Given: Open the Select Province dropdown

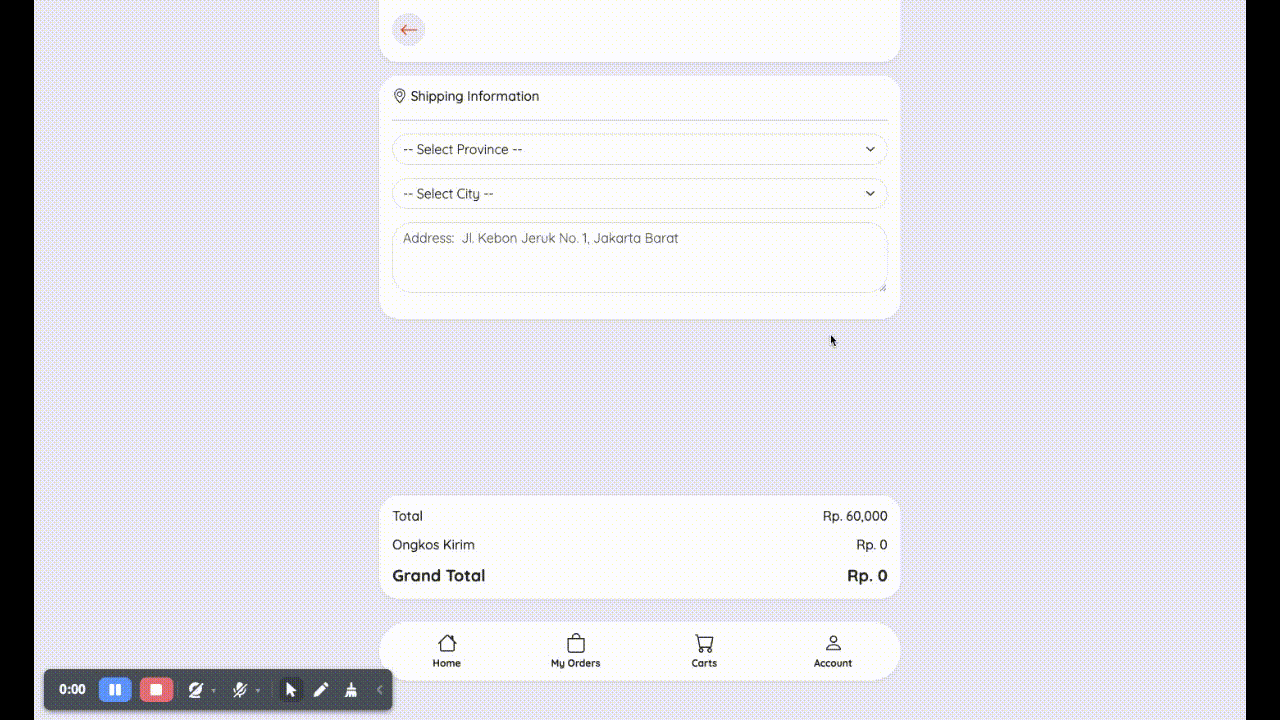Looking at the screenshot, I should pyautogui.click(x=640, y=149).
